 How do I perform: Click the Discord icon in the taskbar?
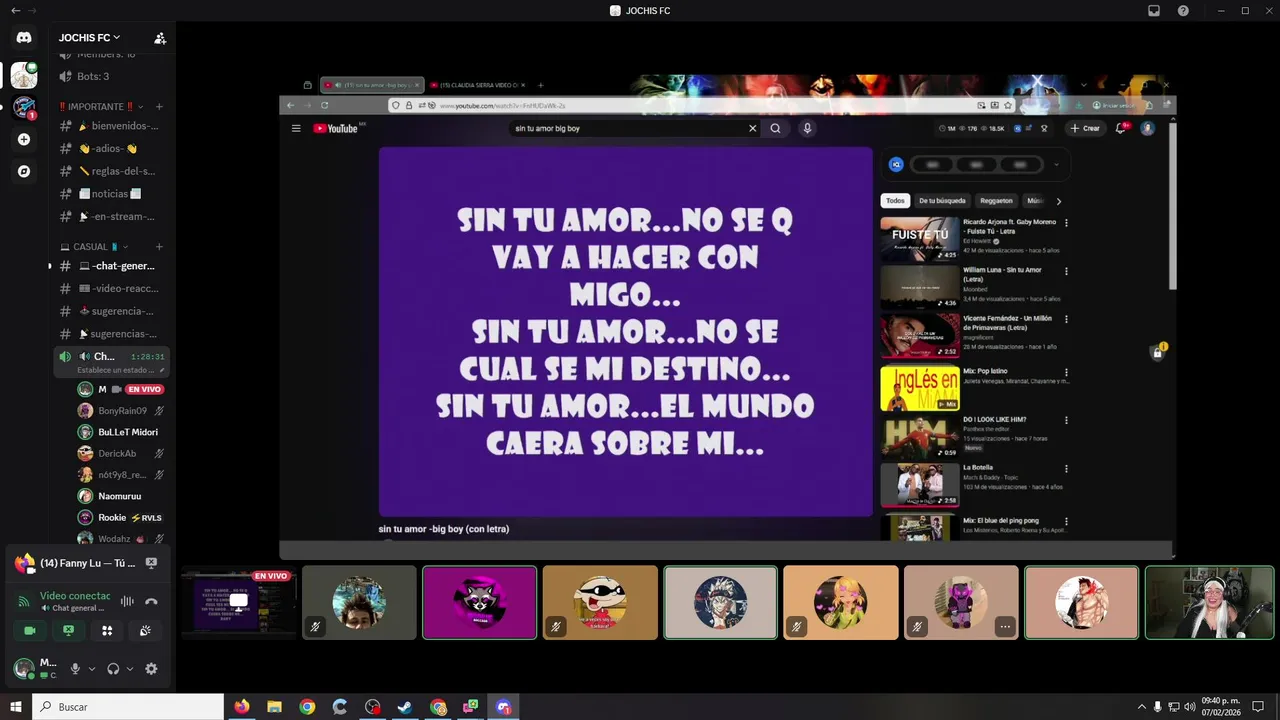[x=504, y=707]
